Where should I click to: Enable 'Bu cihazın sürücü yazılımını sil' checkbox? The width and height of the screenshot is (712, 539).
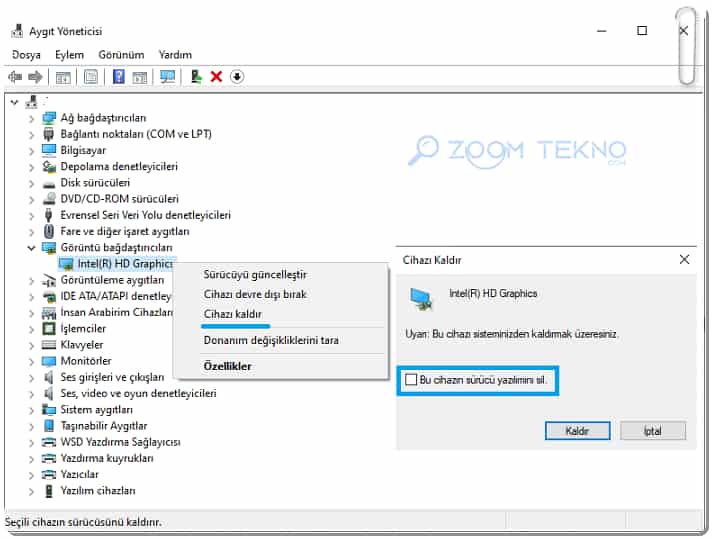[411, 380]
